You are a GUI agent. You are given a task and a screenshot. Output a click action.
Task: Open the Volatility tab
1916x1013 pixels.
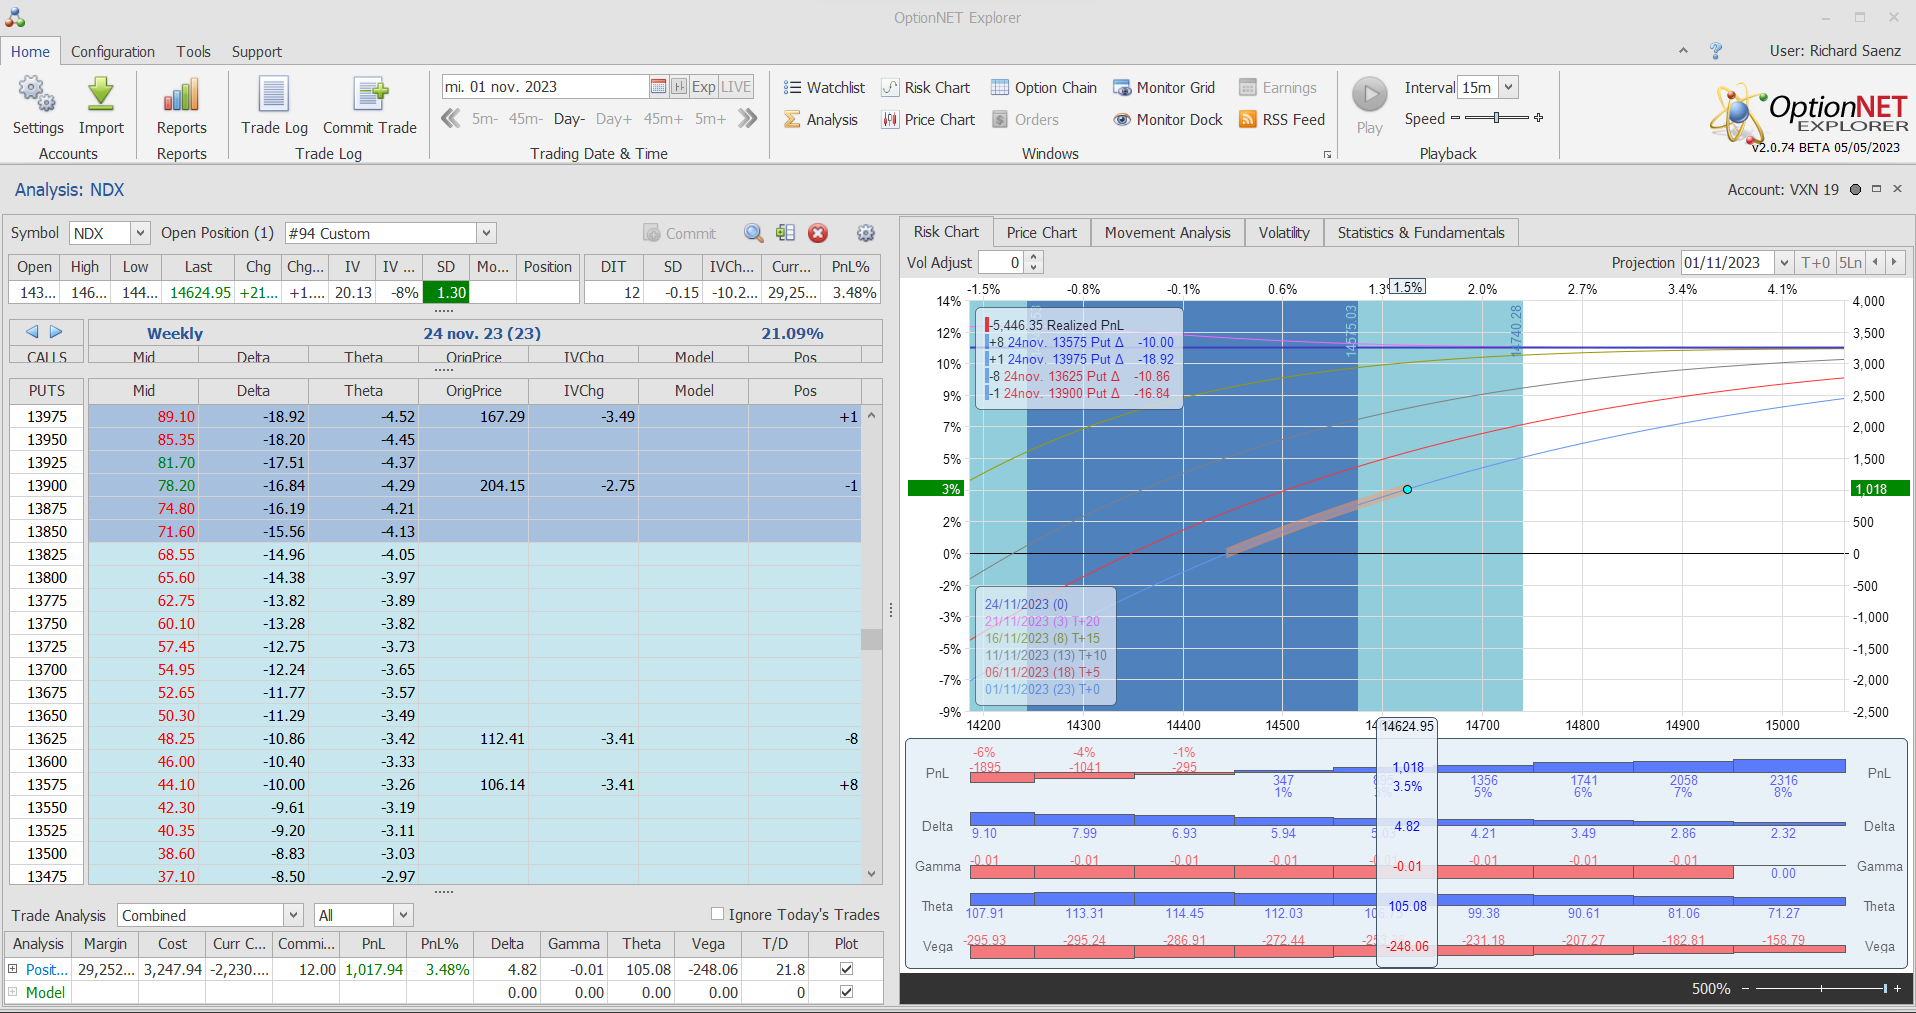click(1284, 232)
